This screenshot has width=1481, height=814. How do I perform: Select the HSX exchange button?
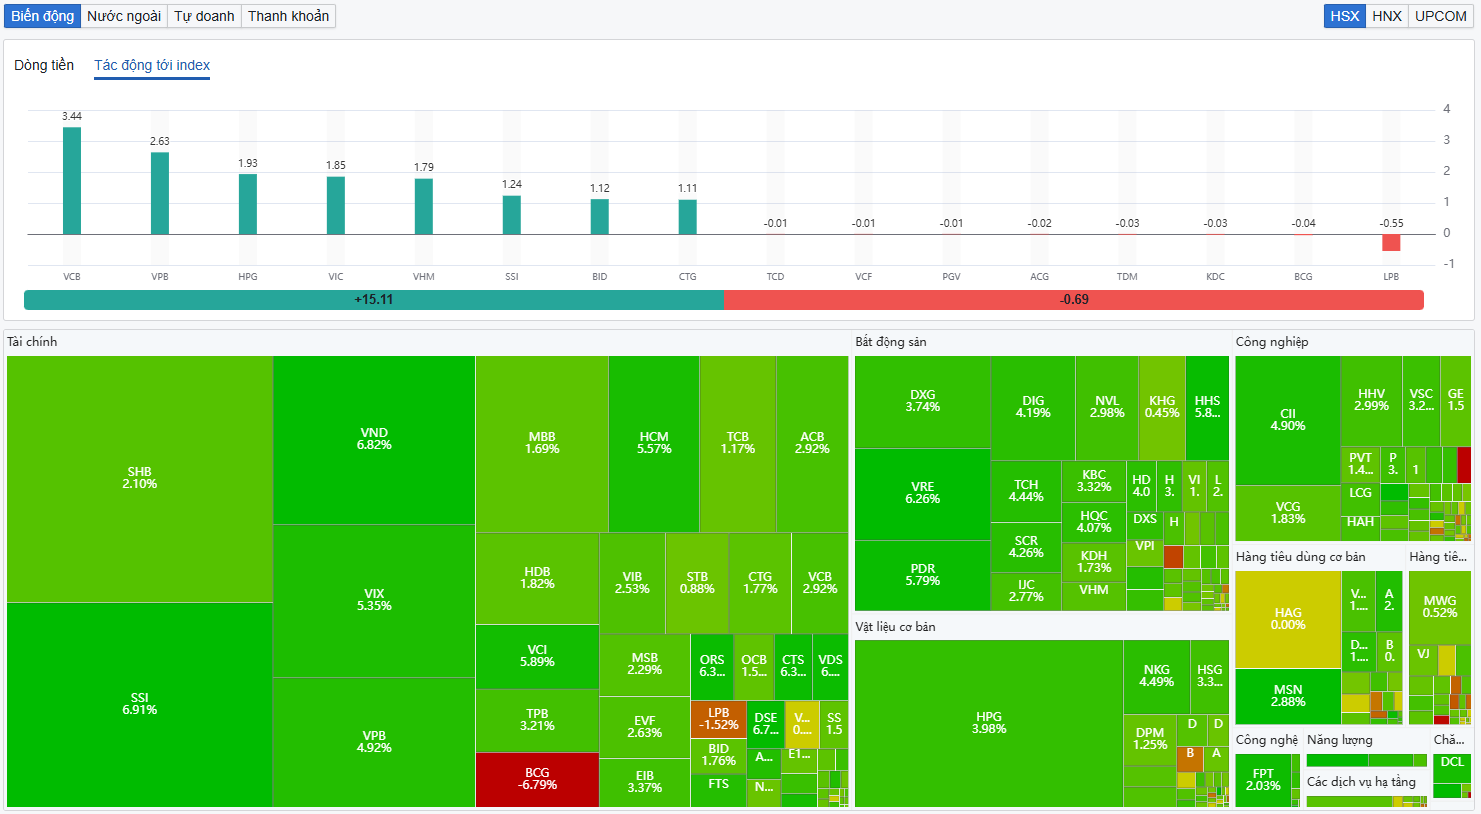1345,16
